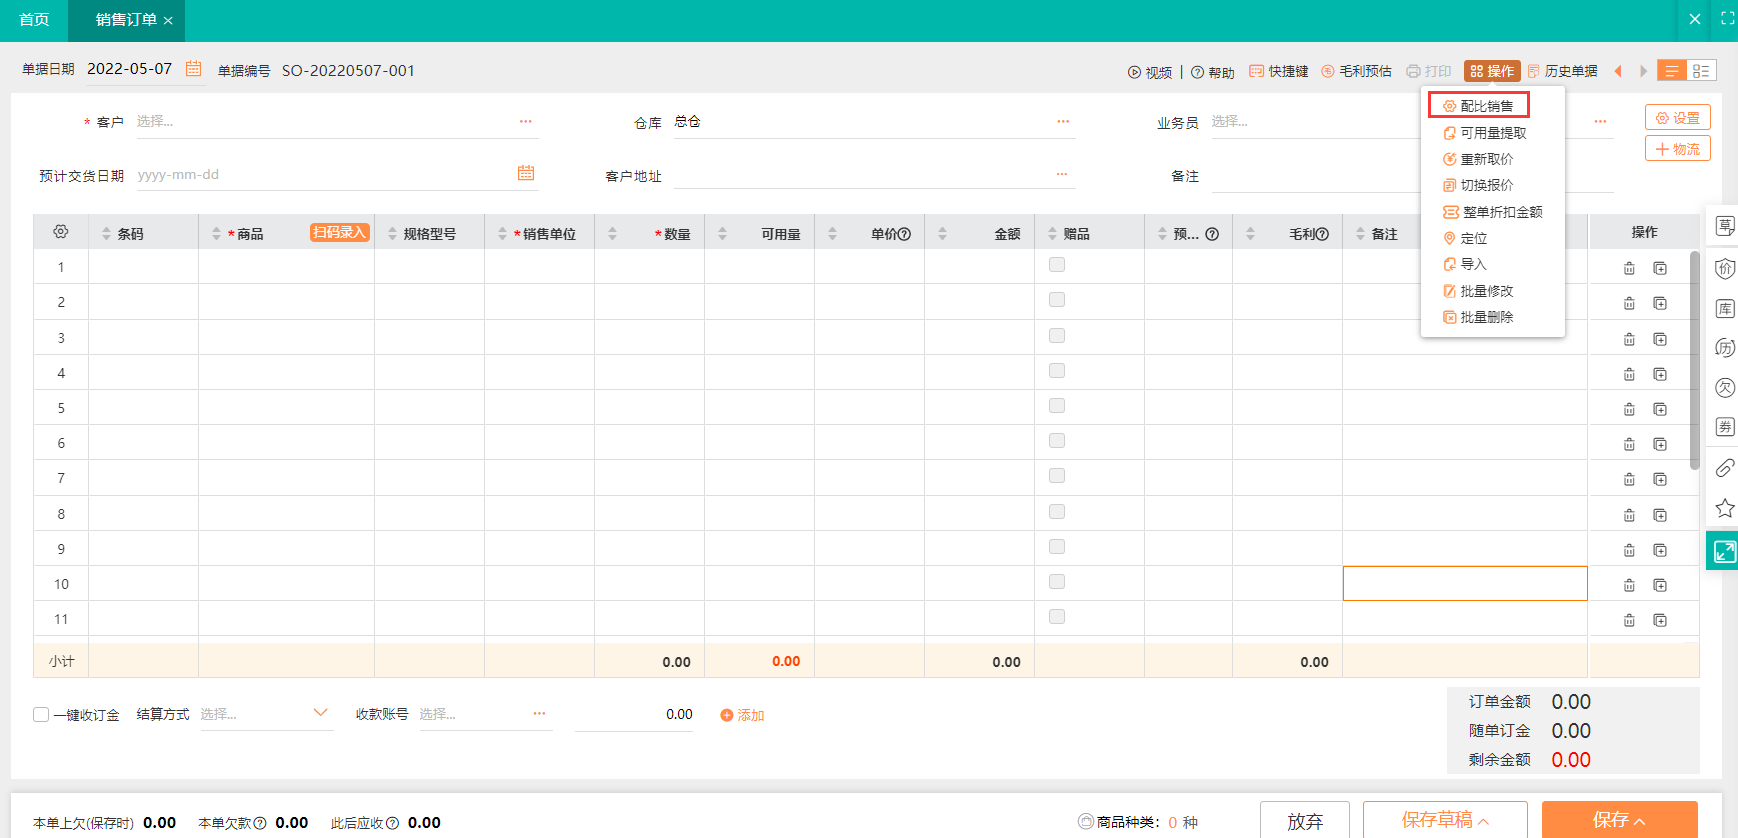Click the delete icon in row 1
1738x838 pixels.
1629,268
